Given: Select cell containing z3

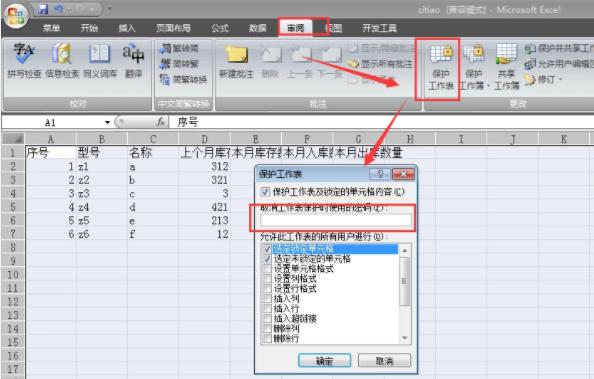Looking at the screenshot, I should (x=102, y=193).
